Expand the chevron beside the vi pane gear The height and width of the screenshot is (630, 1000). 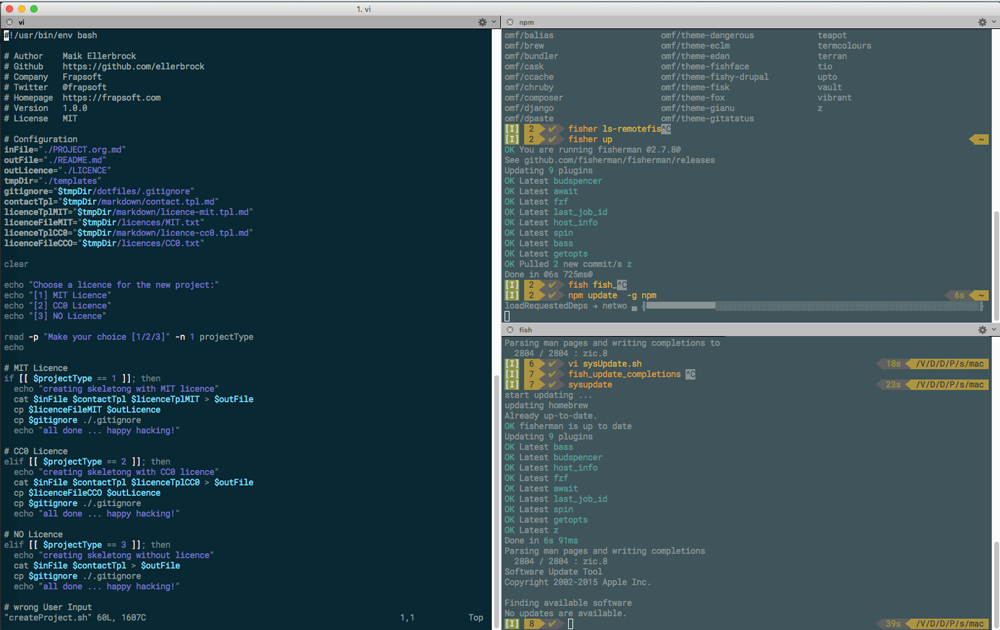494,22
